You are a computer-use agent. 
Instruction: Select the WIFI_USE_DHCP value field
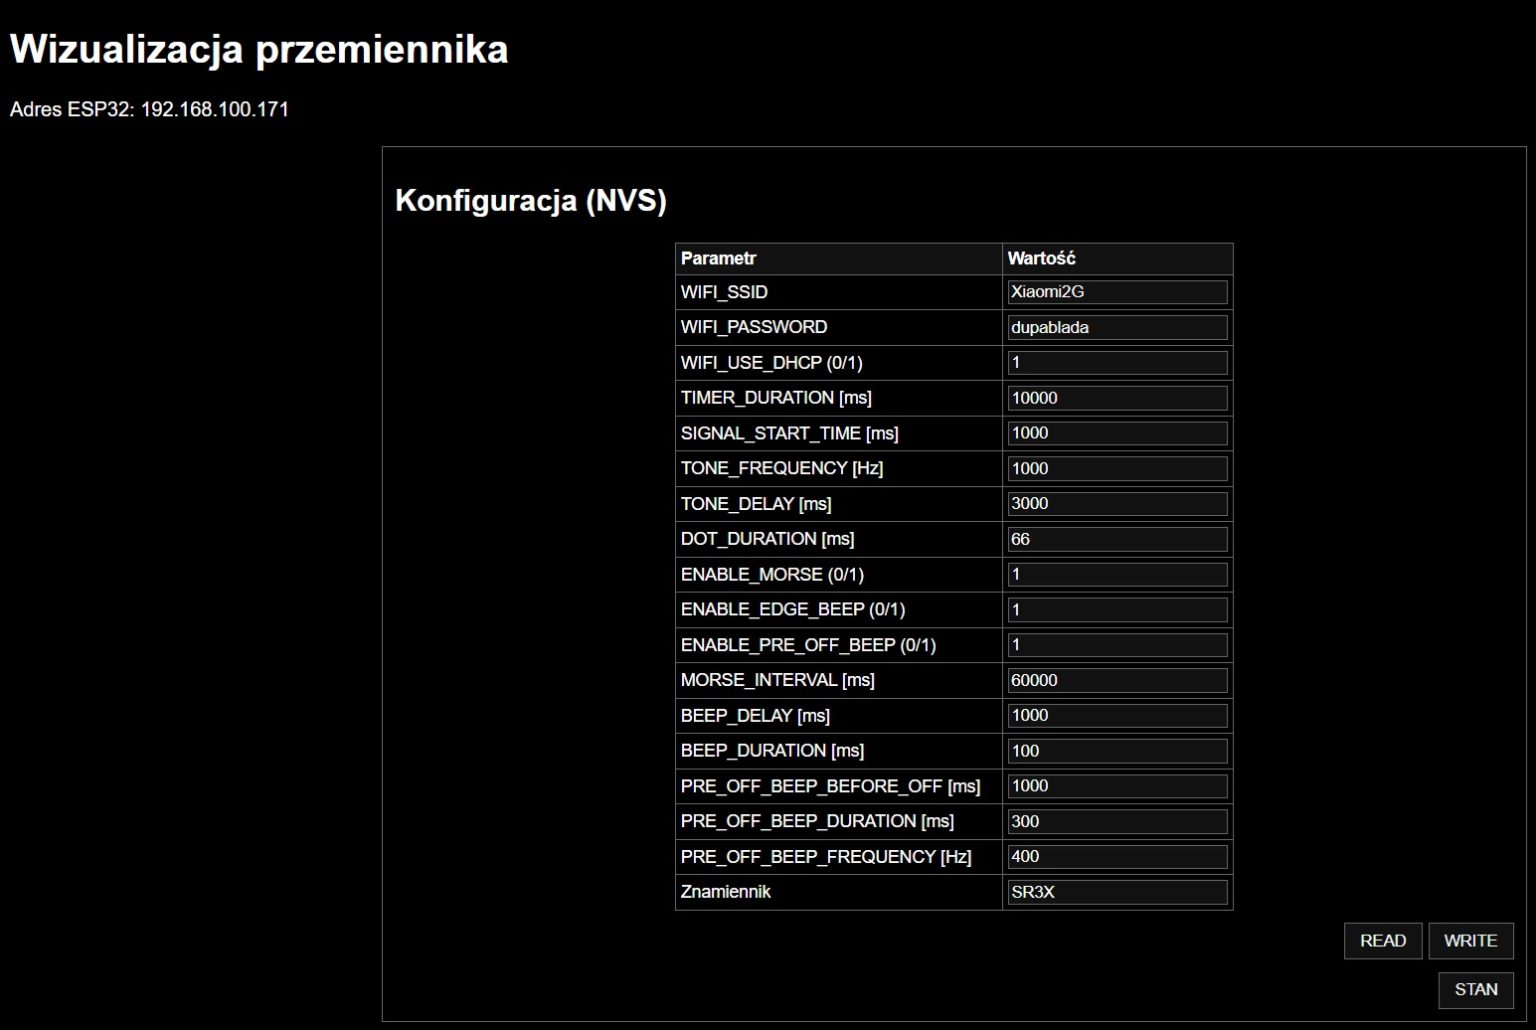[x=1117, y=363]
